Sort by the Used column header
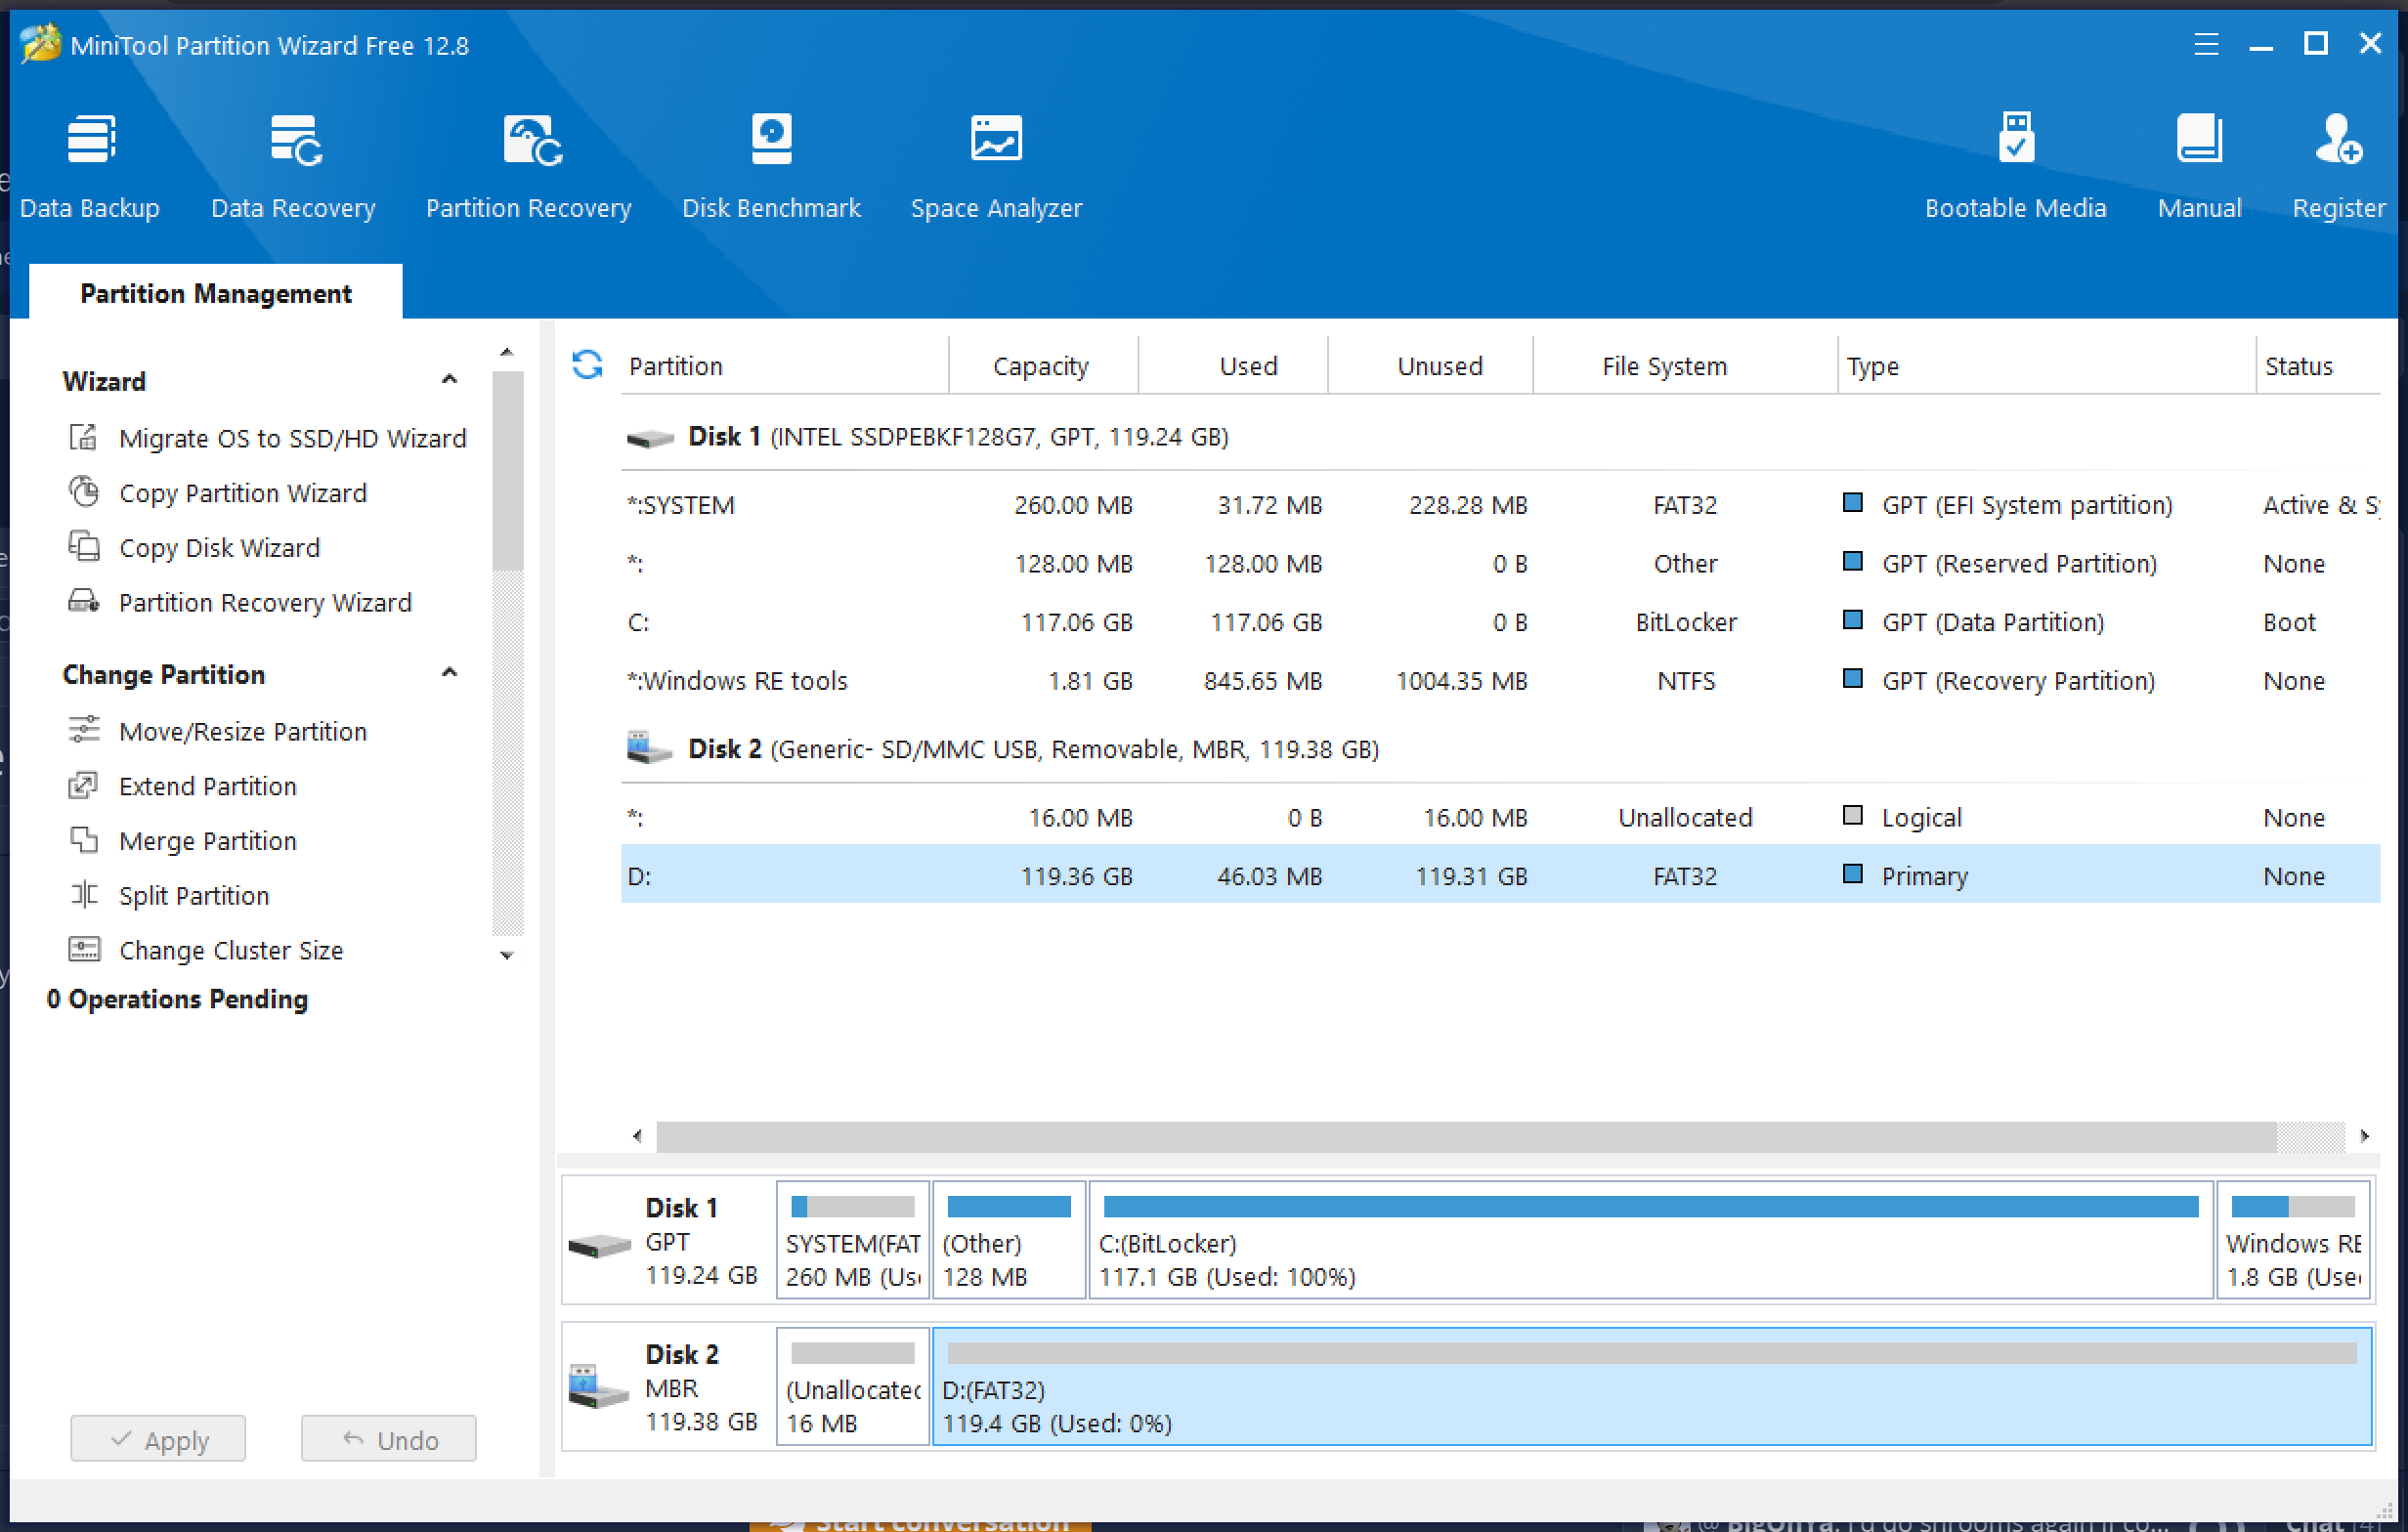This screenshot has width=2408, height=1532. click(1232, 366)
